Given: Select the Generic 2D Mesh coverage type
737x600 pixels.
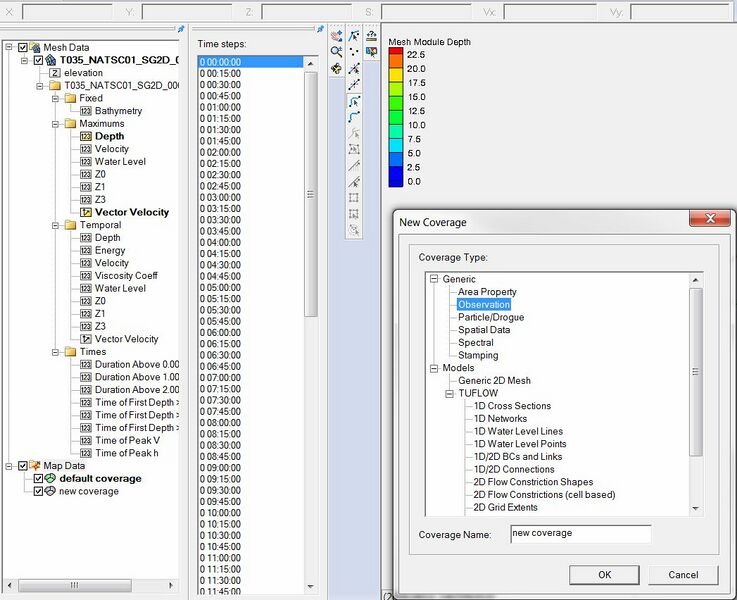Looking at the screenshot, I should pos(494,381).
